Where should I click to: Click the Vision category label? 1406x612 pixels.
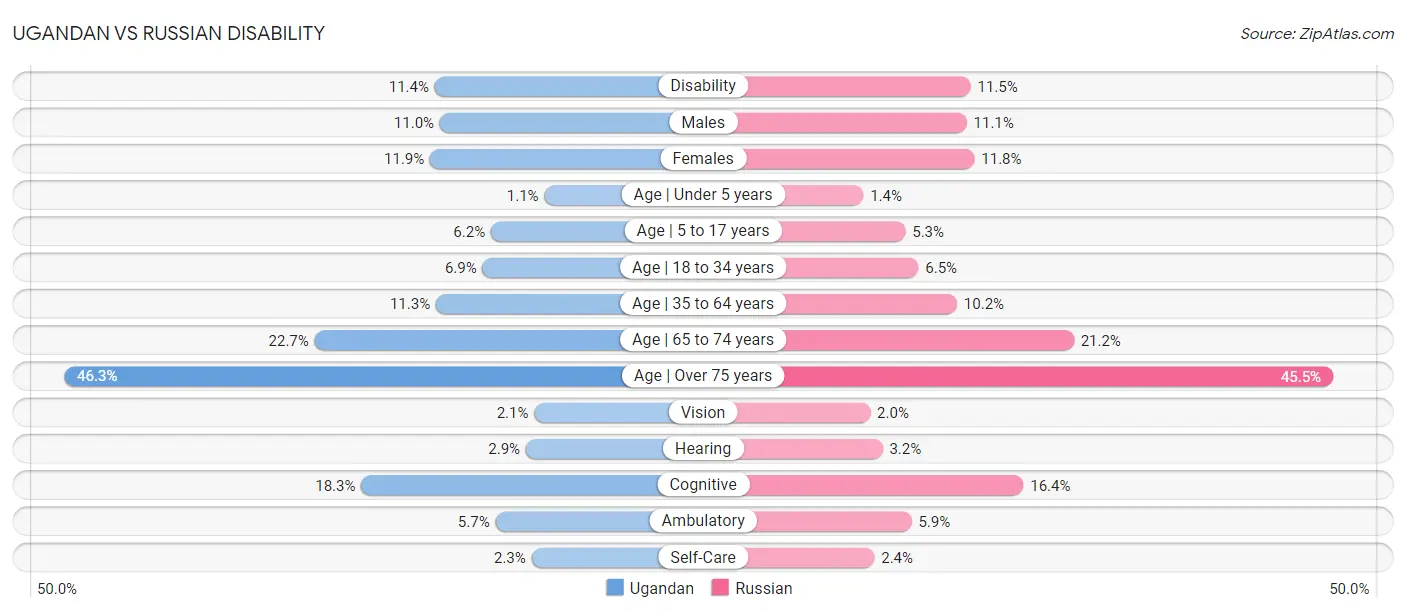pos(703,412)
